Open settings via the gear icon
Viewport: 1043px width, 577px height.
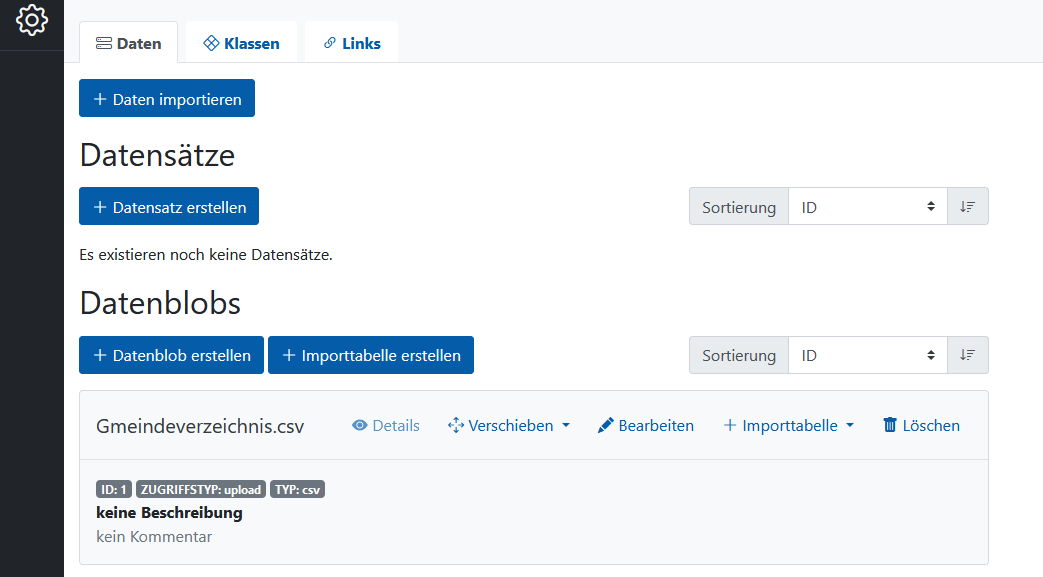pos(32,20)
